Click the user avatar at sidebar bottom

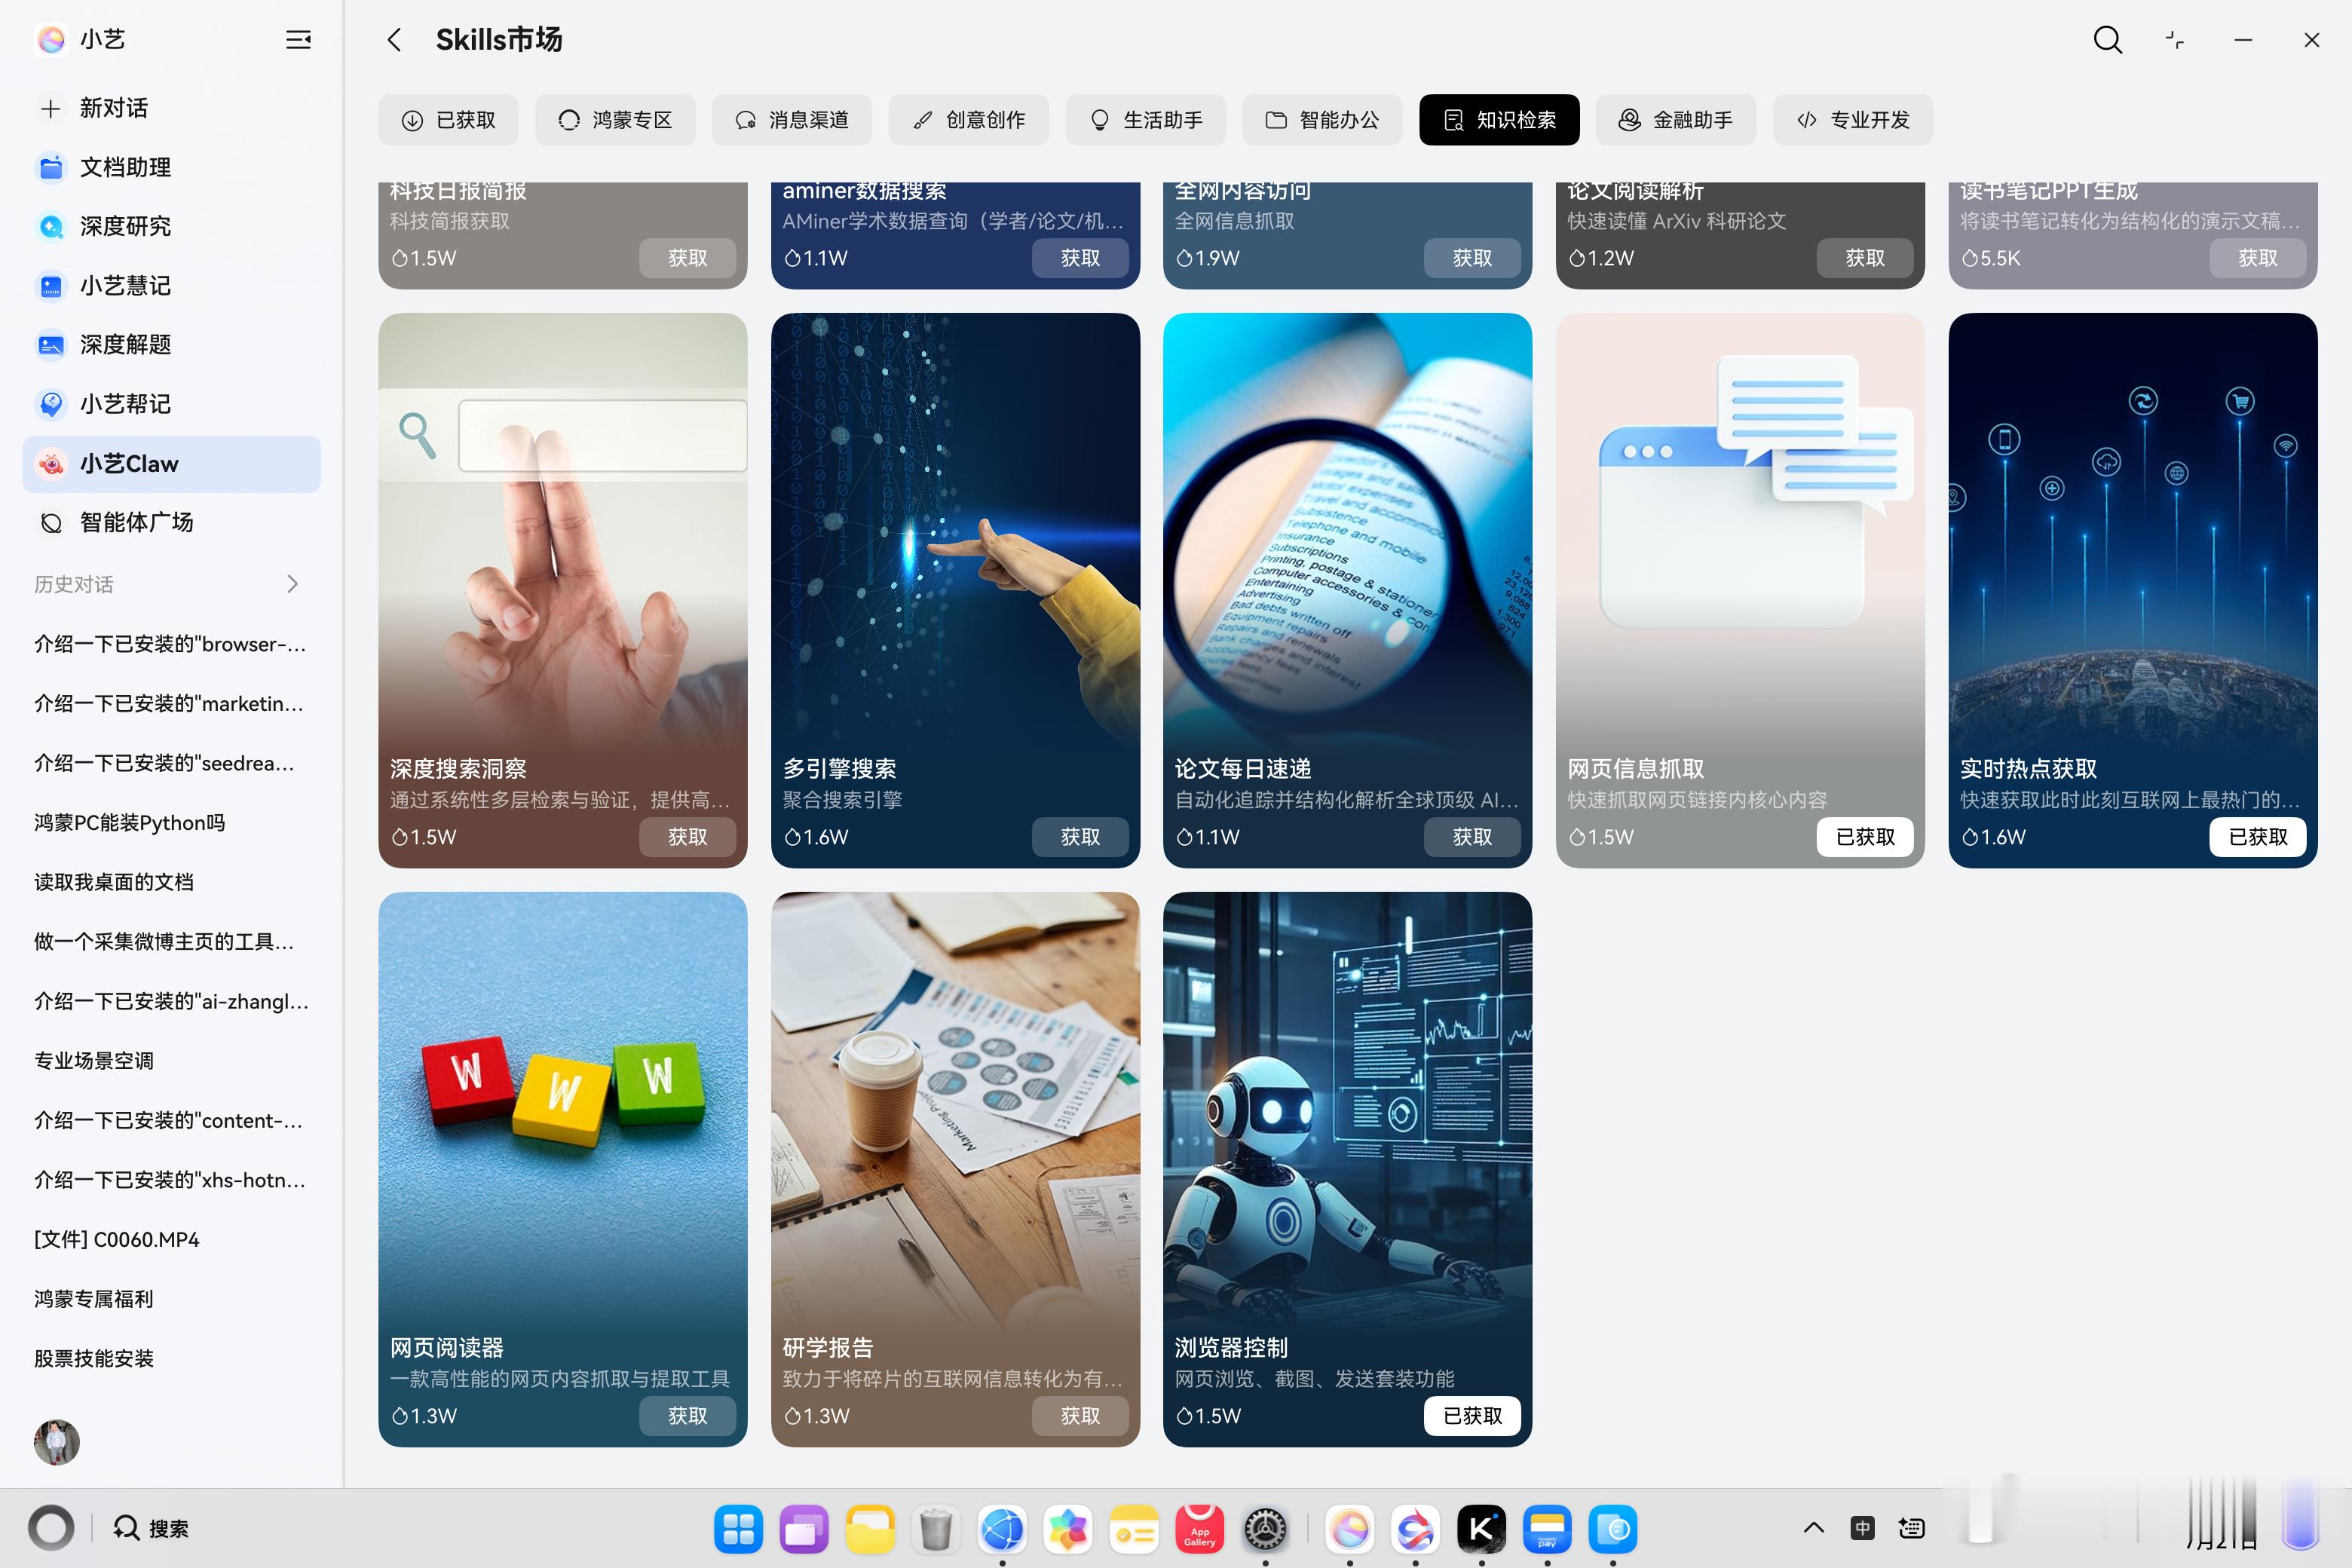click(56, 1442)
